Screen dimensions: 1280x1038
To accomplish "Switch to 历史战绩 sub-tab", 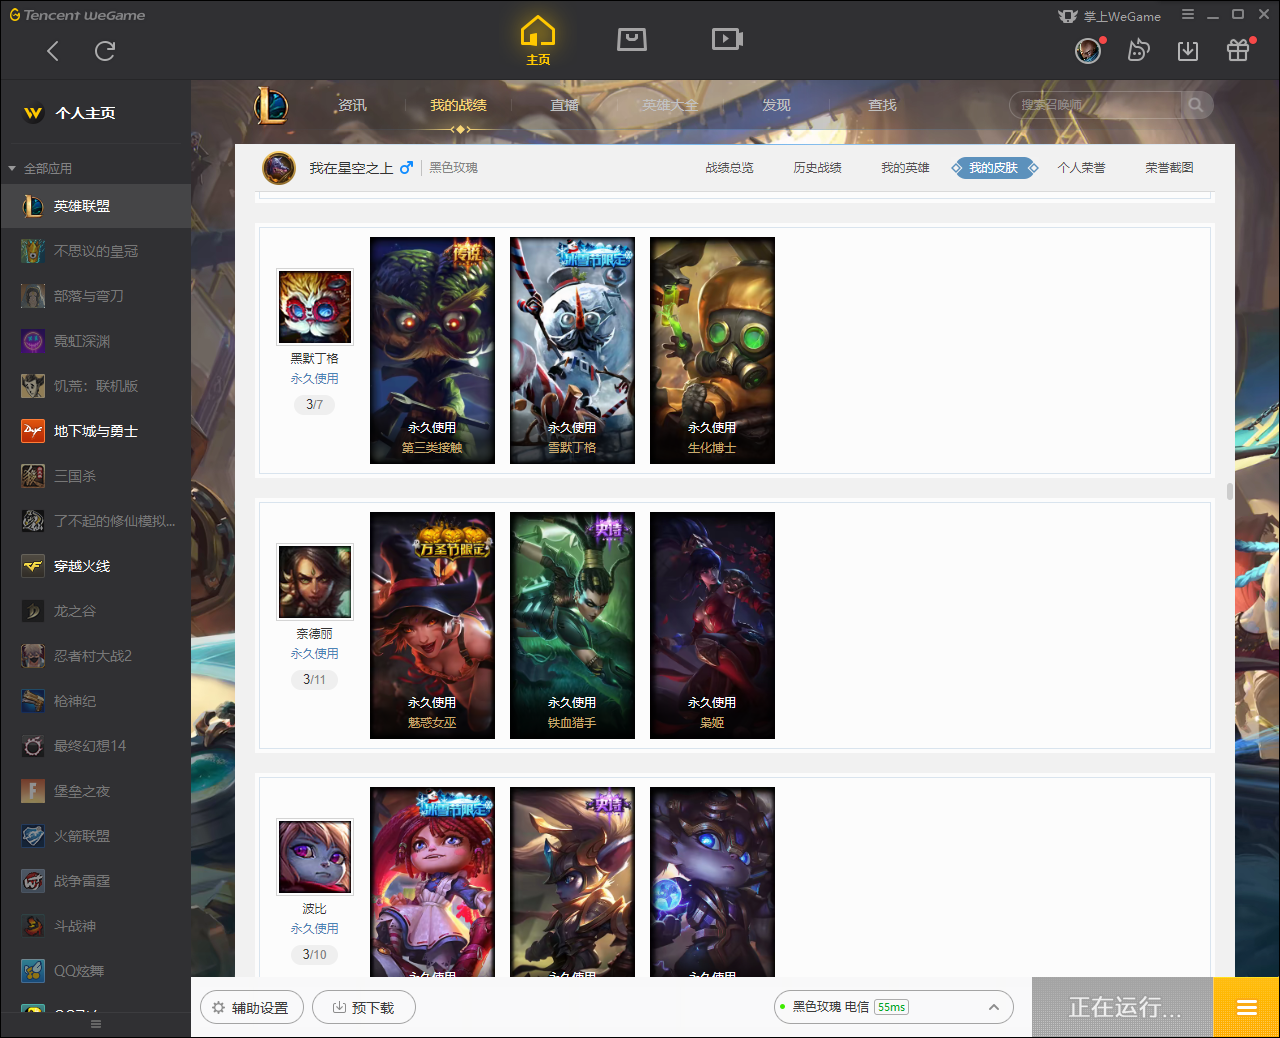I will click(x=817, y=168).
